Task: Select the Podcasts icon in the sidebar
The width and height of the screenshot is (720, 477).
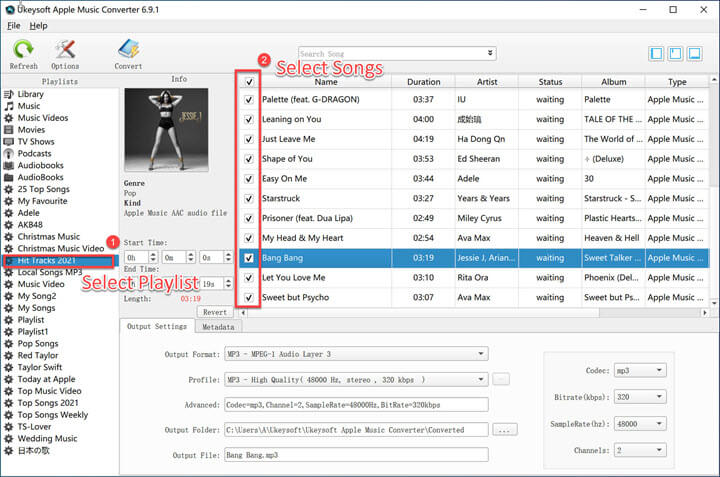Action: tap(9, 154)
